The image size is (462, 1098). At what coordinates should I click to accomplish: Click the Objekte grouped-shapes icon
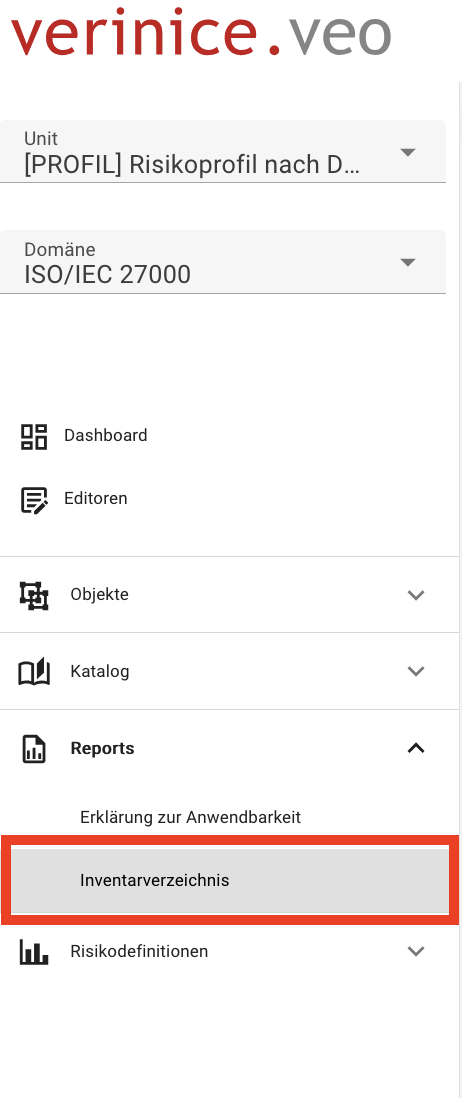point(34,595)
